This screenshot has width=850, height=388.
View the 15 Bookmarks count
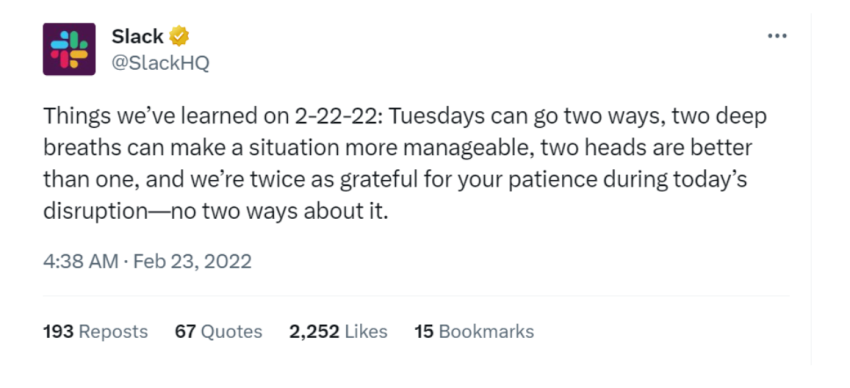tap(474, 331)
